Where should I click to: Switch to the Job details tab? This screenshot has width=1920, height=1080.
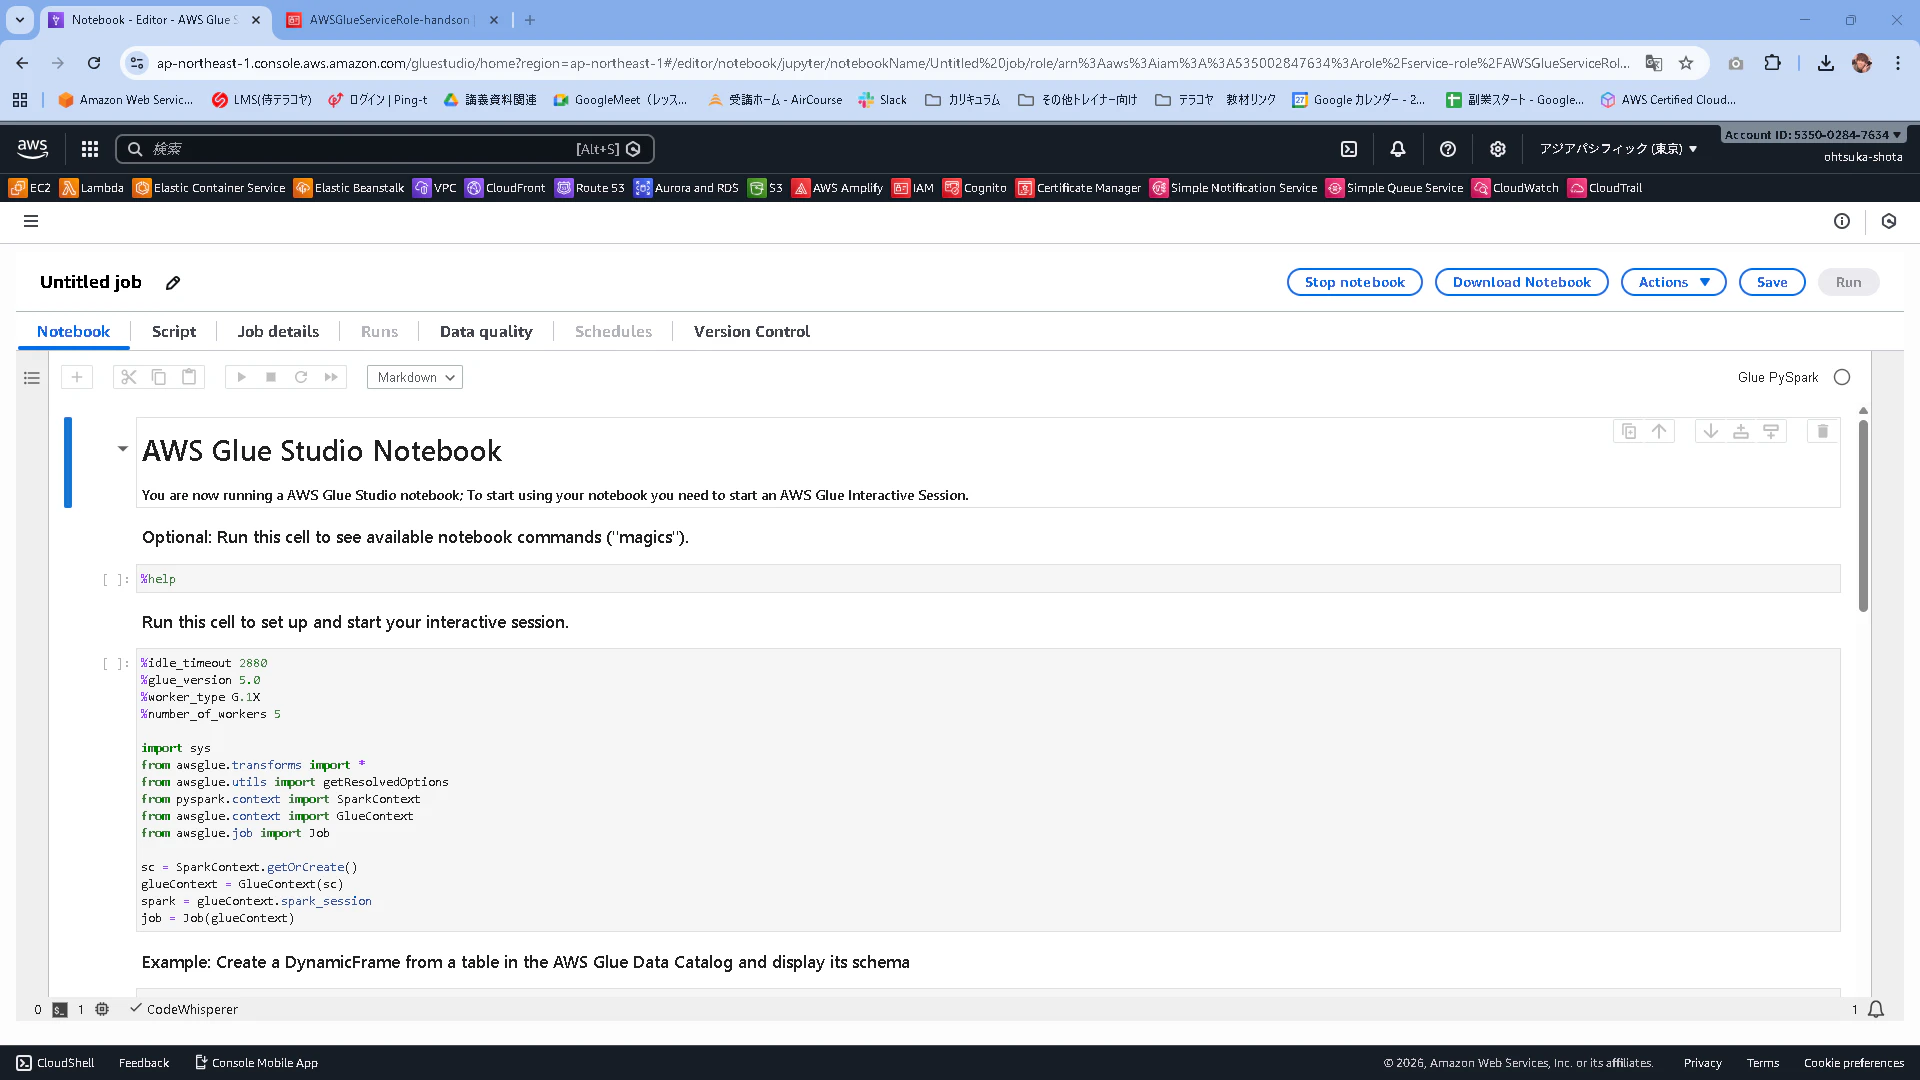[278, 331]
